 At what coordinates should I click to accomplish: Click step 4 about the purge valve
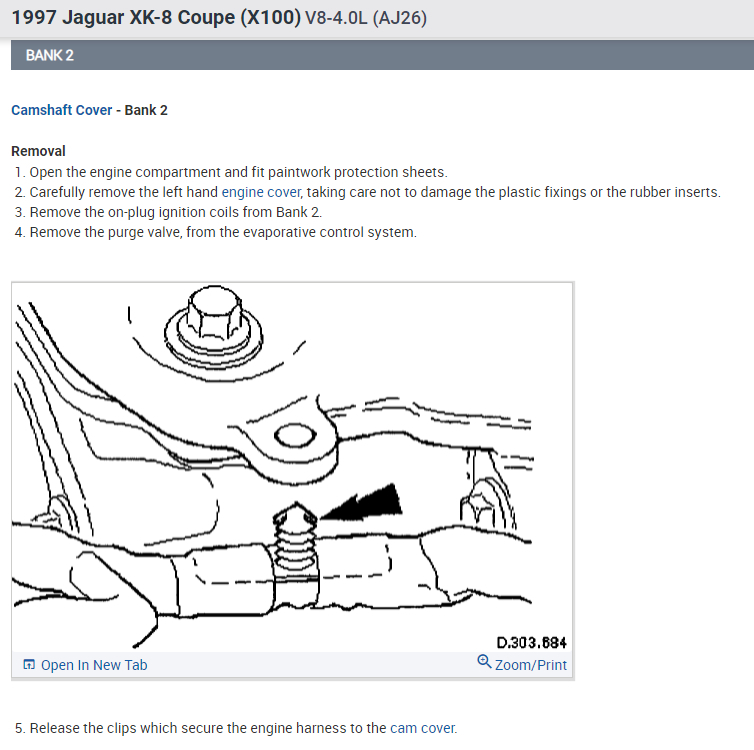[x=215, y=232]
